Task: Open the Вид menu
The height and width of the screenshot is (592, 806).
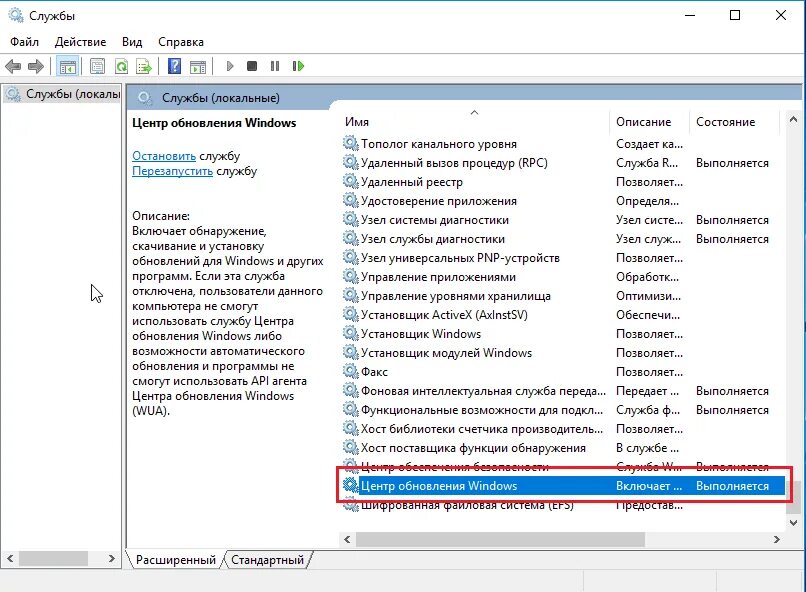Action: (x=132, y=42)
